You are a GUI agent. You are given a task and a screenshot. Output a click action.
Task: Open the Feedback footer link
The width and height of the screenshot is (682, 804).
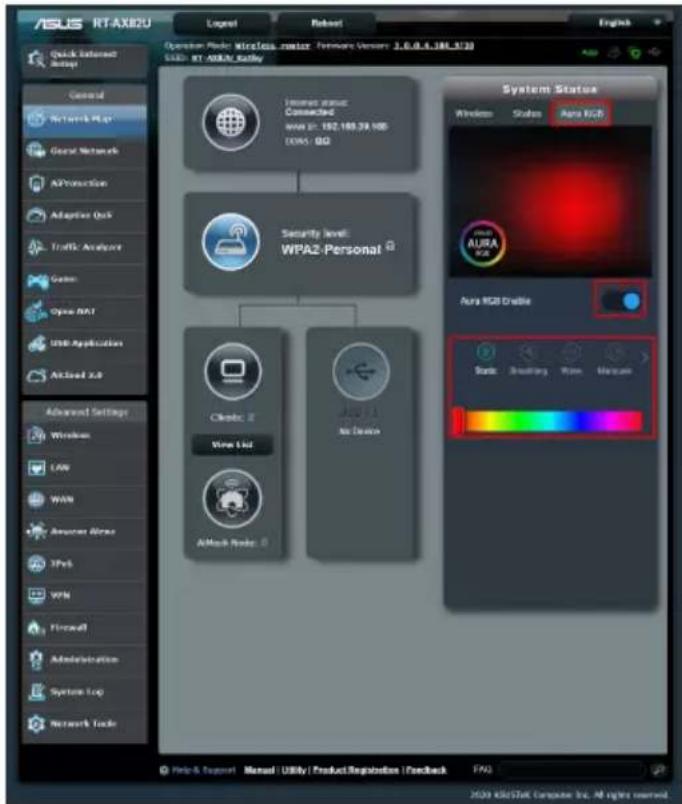tap(426, 770)
